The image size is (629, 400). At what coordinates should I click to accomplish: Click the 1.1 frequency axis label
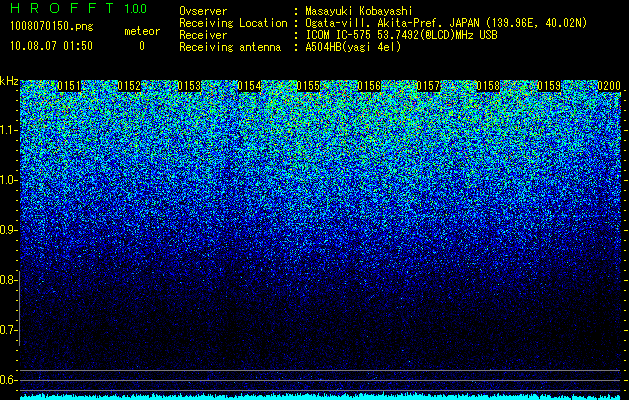pyautogui.click(x=9, y=131)
